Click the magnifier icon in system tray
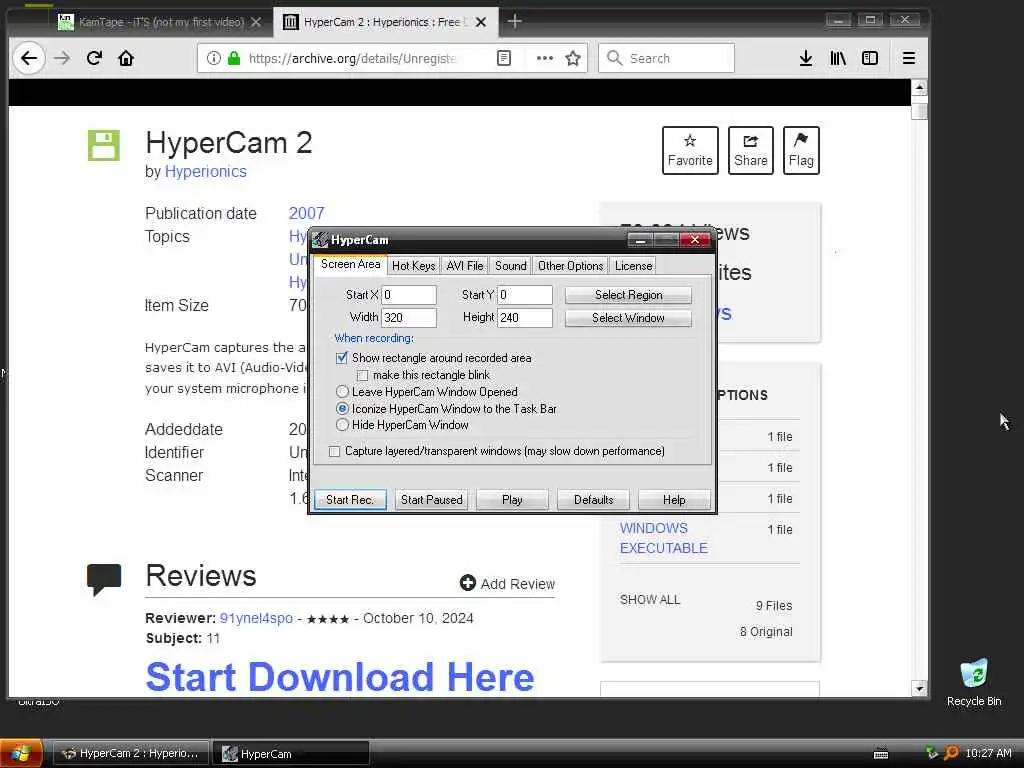1024x768 pixels. point(952,753)
